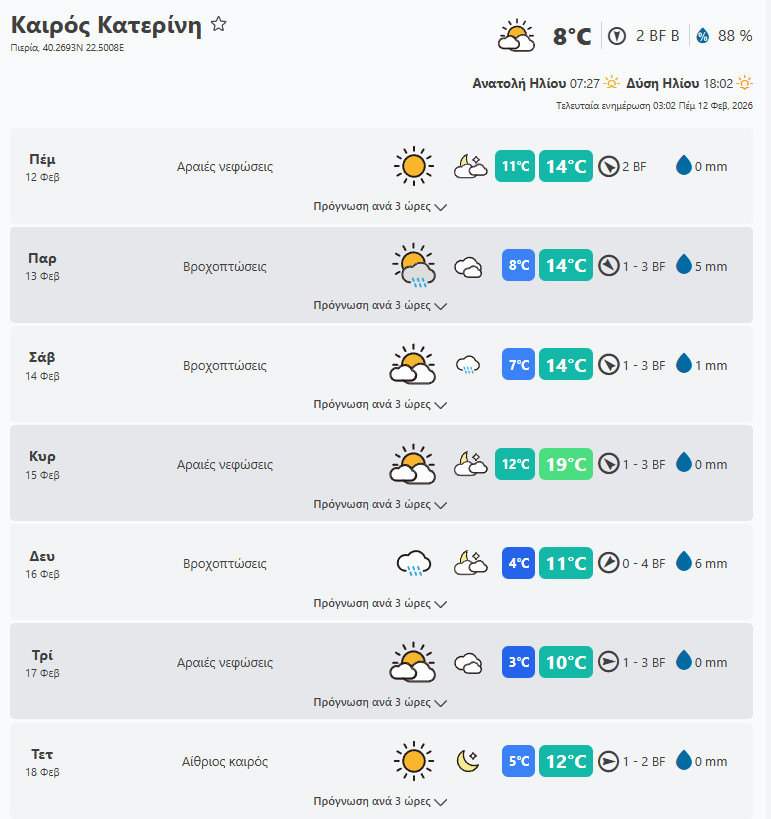
Task: Click the sunset sun icon after 18:02
Action: 744,83
